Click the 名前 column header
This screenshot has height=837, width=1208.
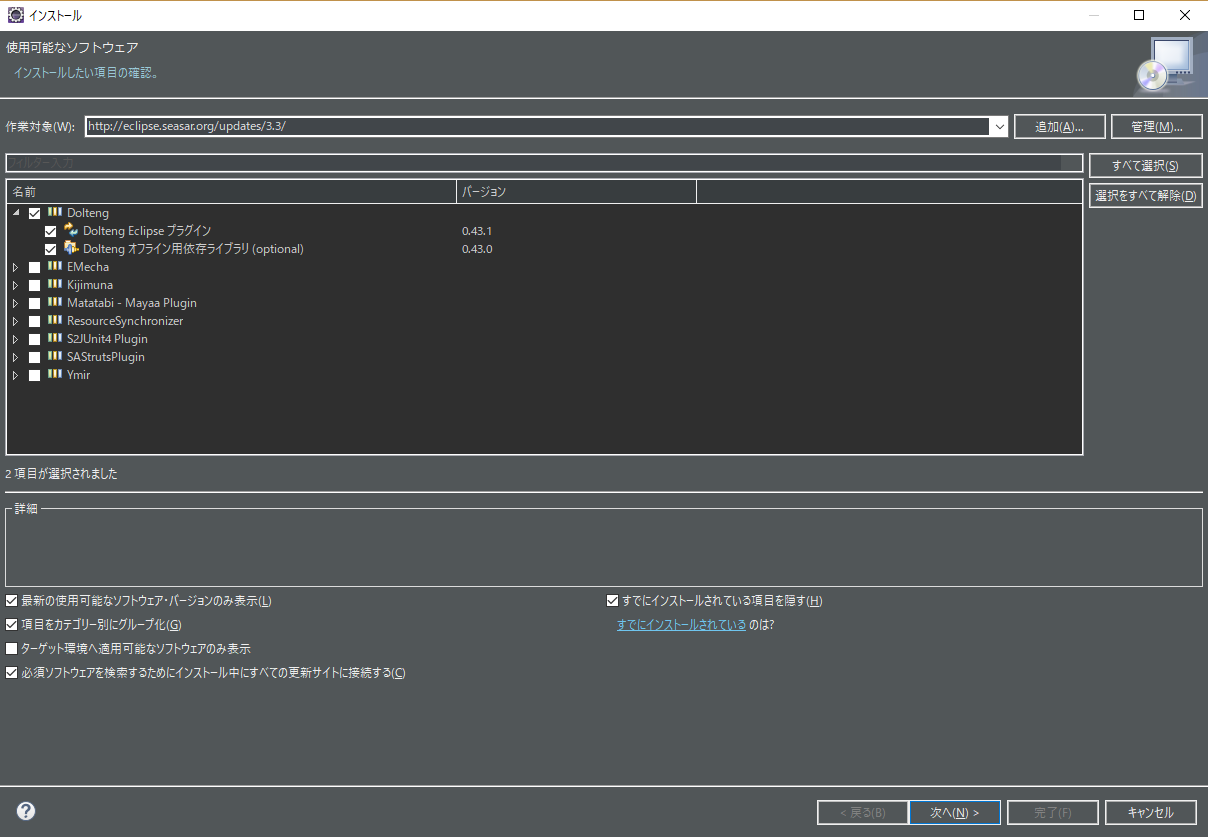[231, 191]
